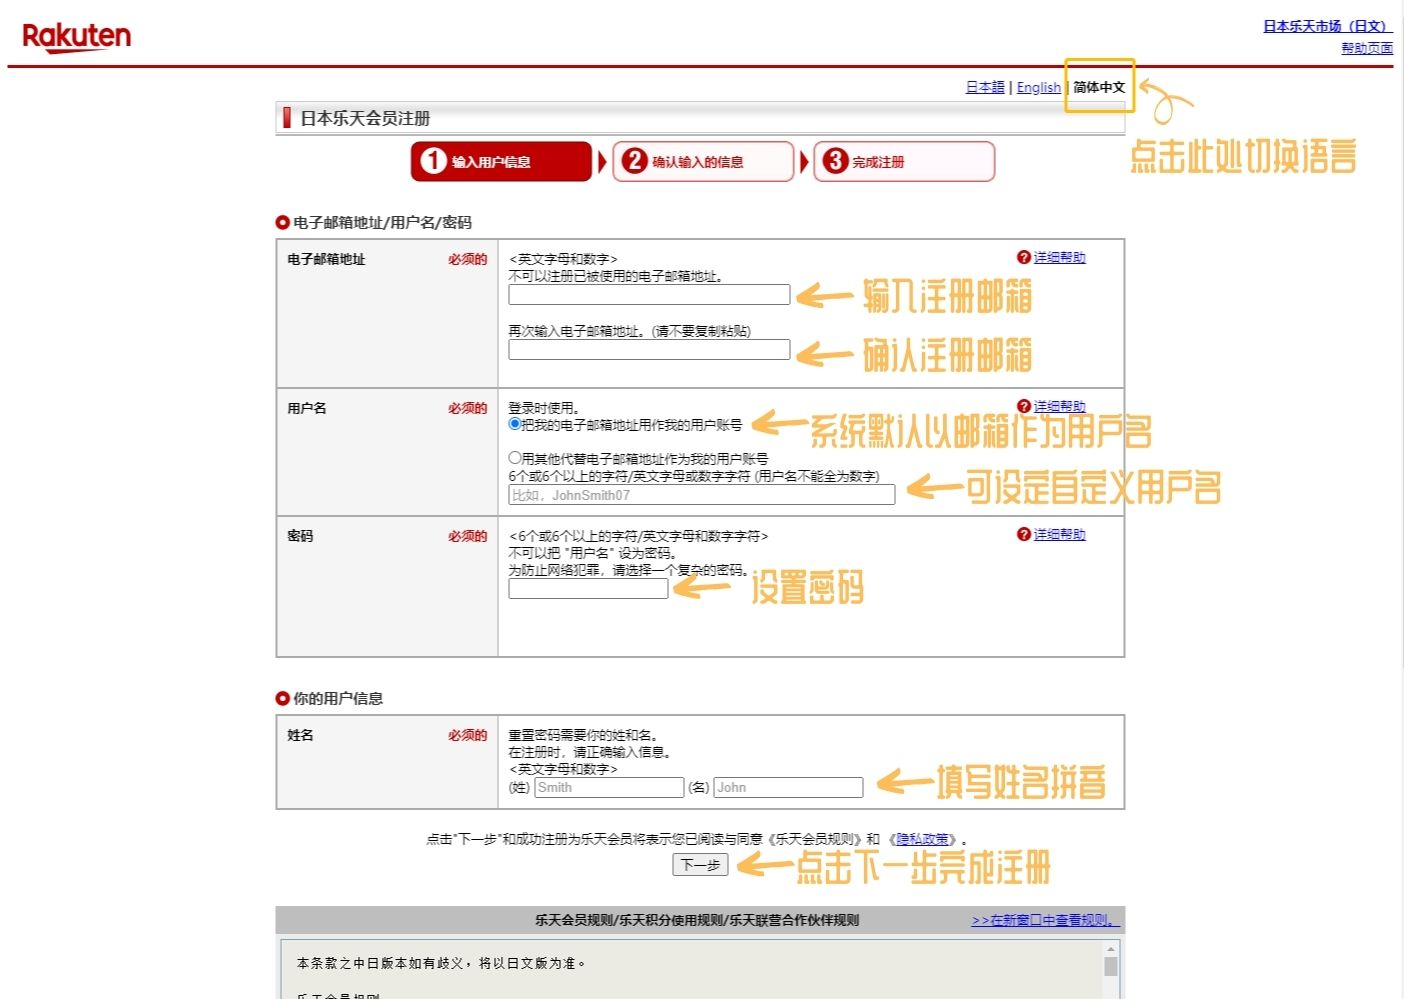Click question mark help icon in 密码 row
Image resolution: width=1404 pixels, height=999 pixels.
(1023, 534)
